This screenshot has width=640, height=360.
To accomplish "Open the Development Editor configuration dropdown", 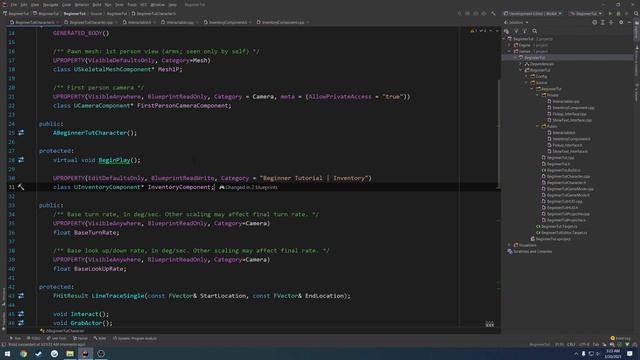I will (x=533, y=13).
